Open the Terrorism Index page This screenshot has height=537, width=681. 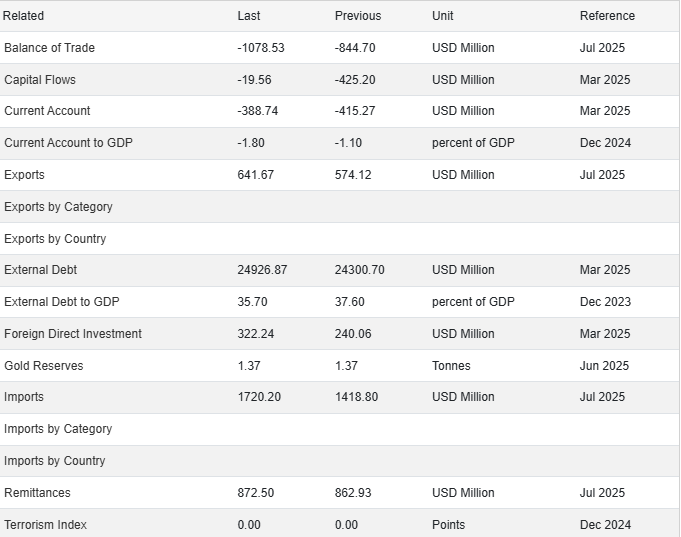45,525
